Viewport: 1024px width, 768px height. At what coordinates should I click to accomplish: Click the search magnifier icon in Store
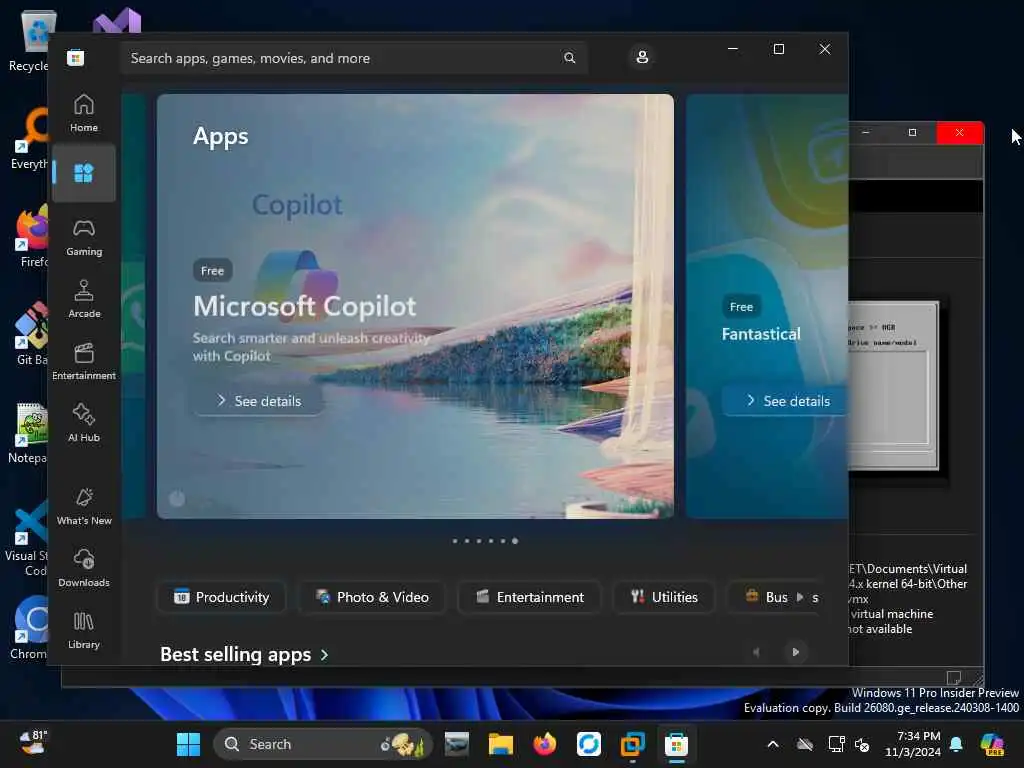click(x=569, y=58)
